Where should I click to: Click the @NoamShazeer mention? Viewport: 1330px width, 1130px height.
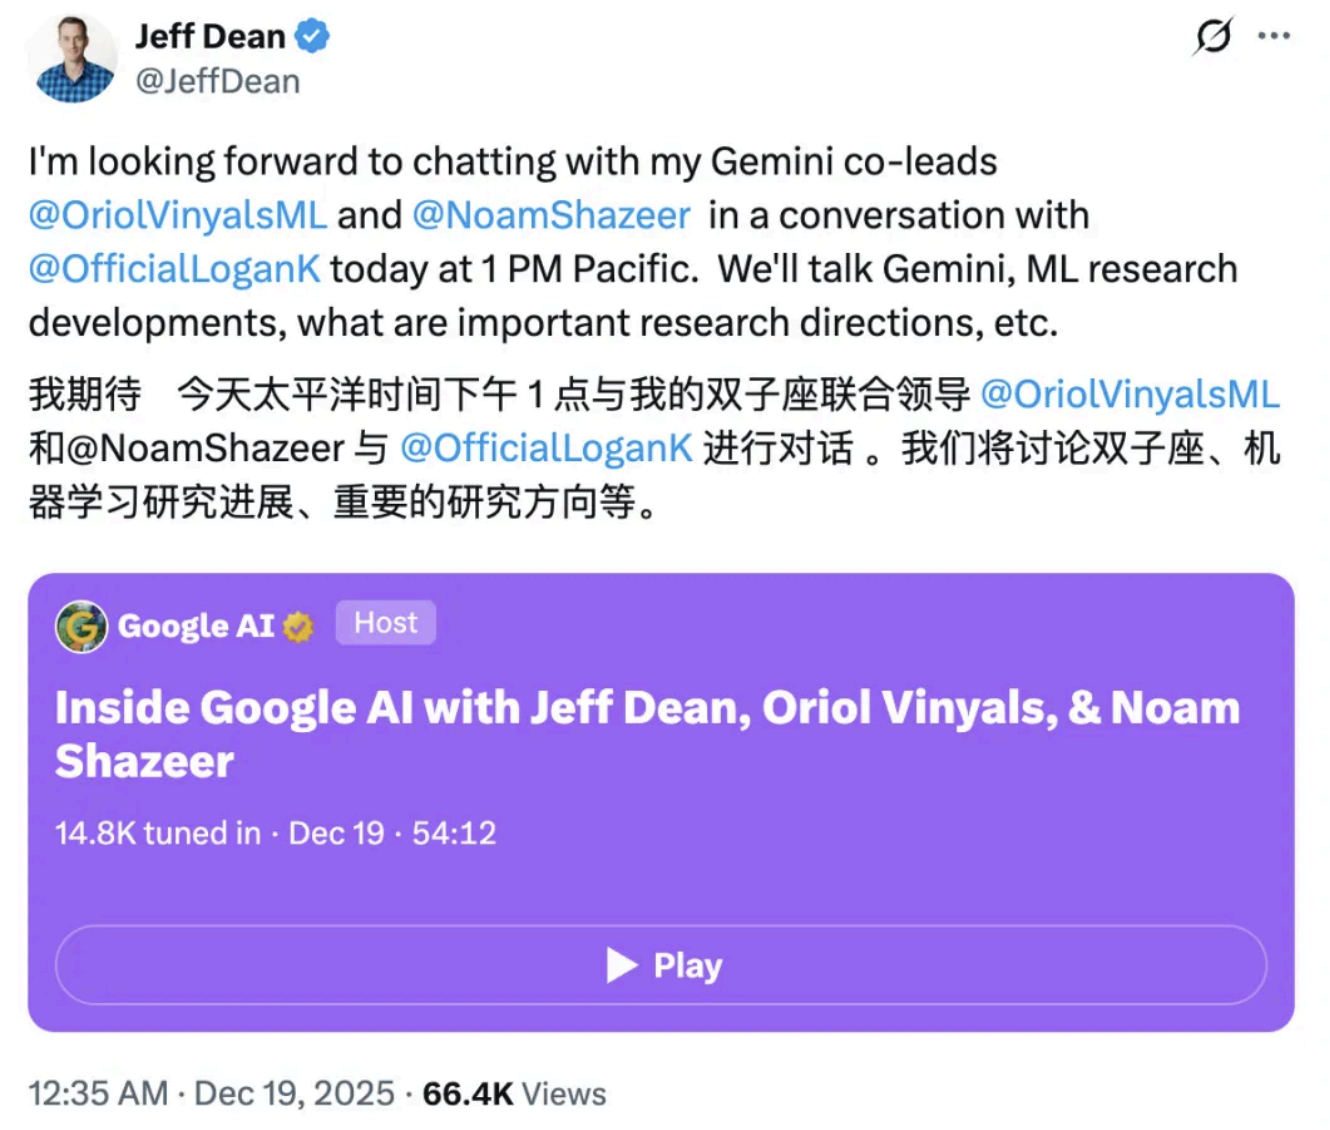tap(550, 214)
